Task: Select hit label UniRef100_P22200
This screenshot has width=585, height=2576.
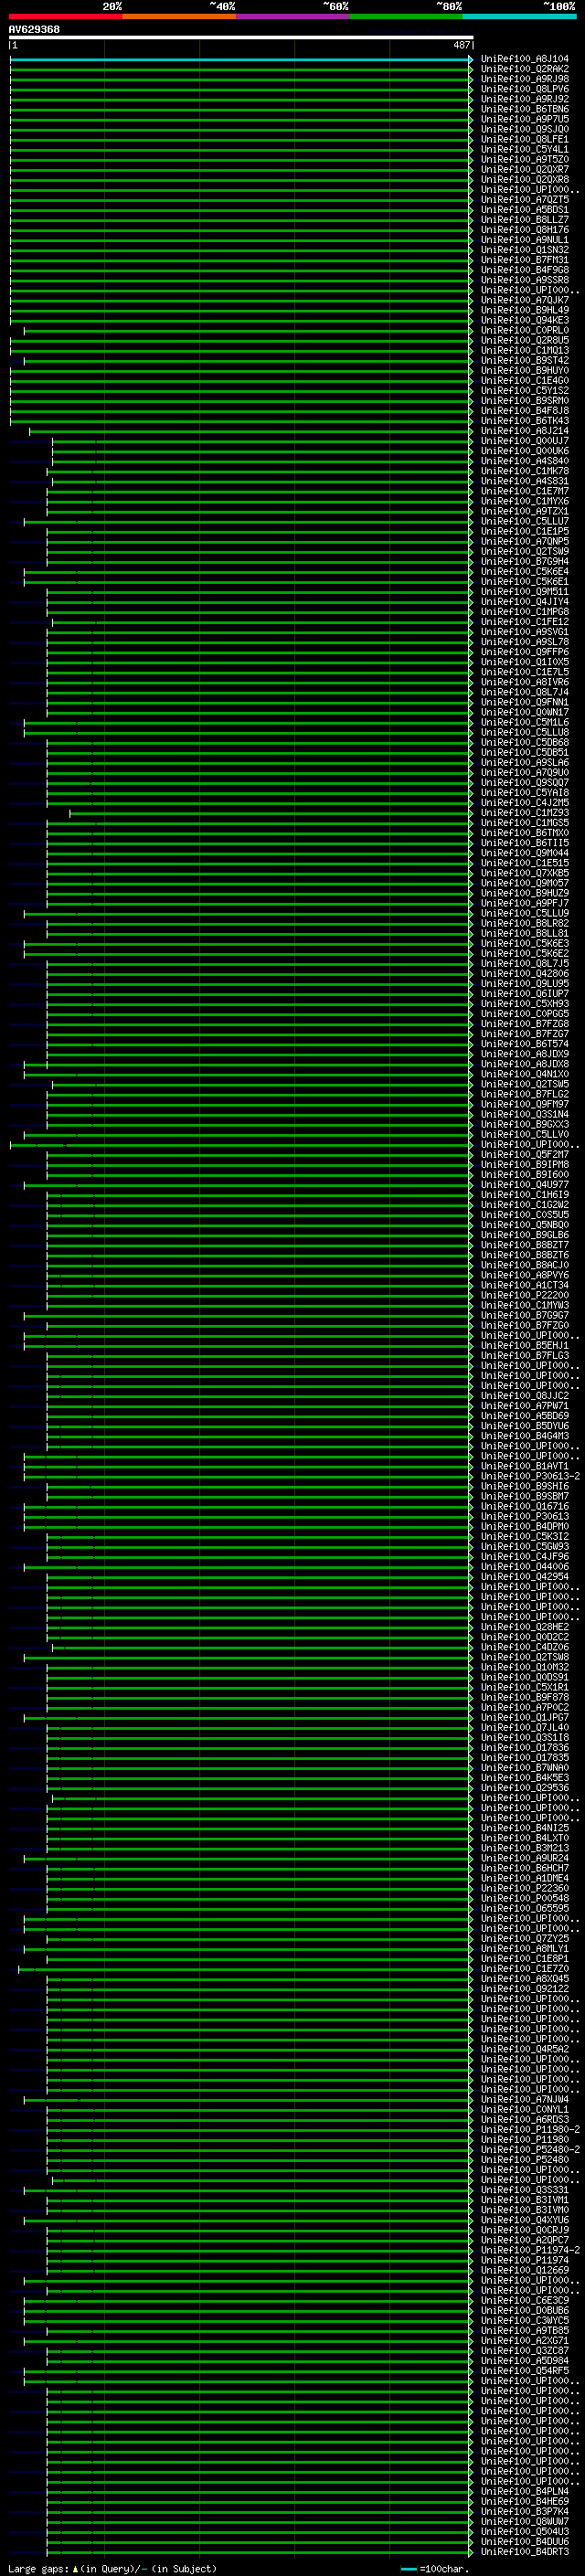Action: 525,1295
